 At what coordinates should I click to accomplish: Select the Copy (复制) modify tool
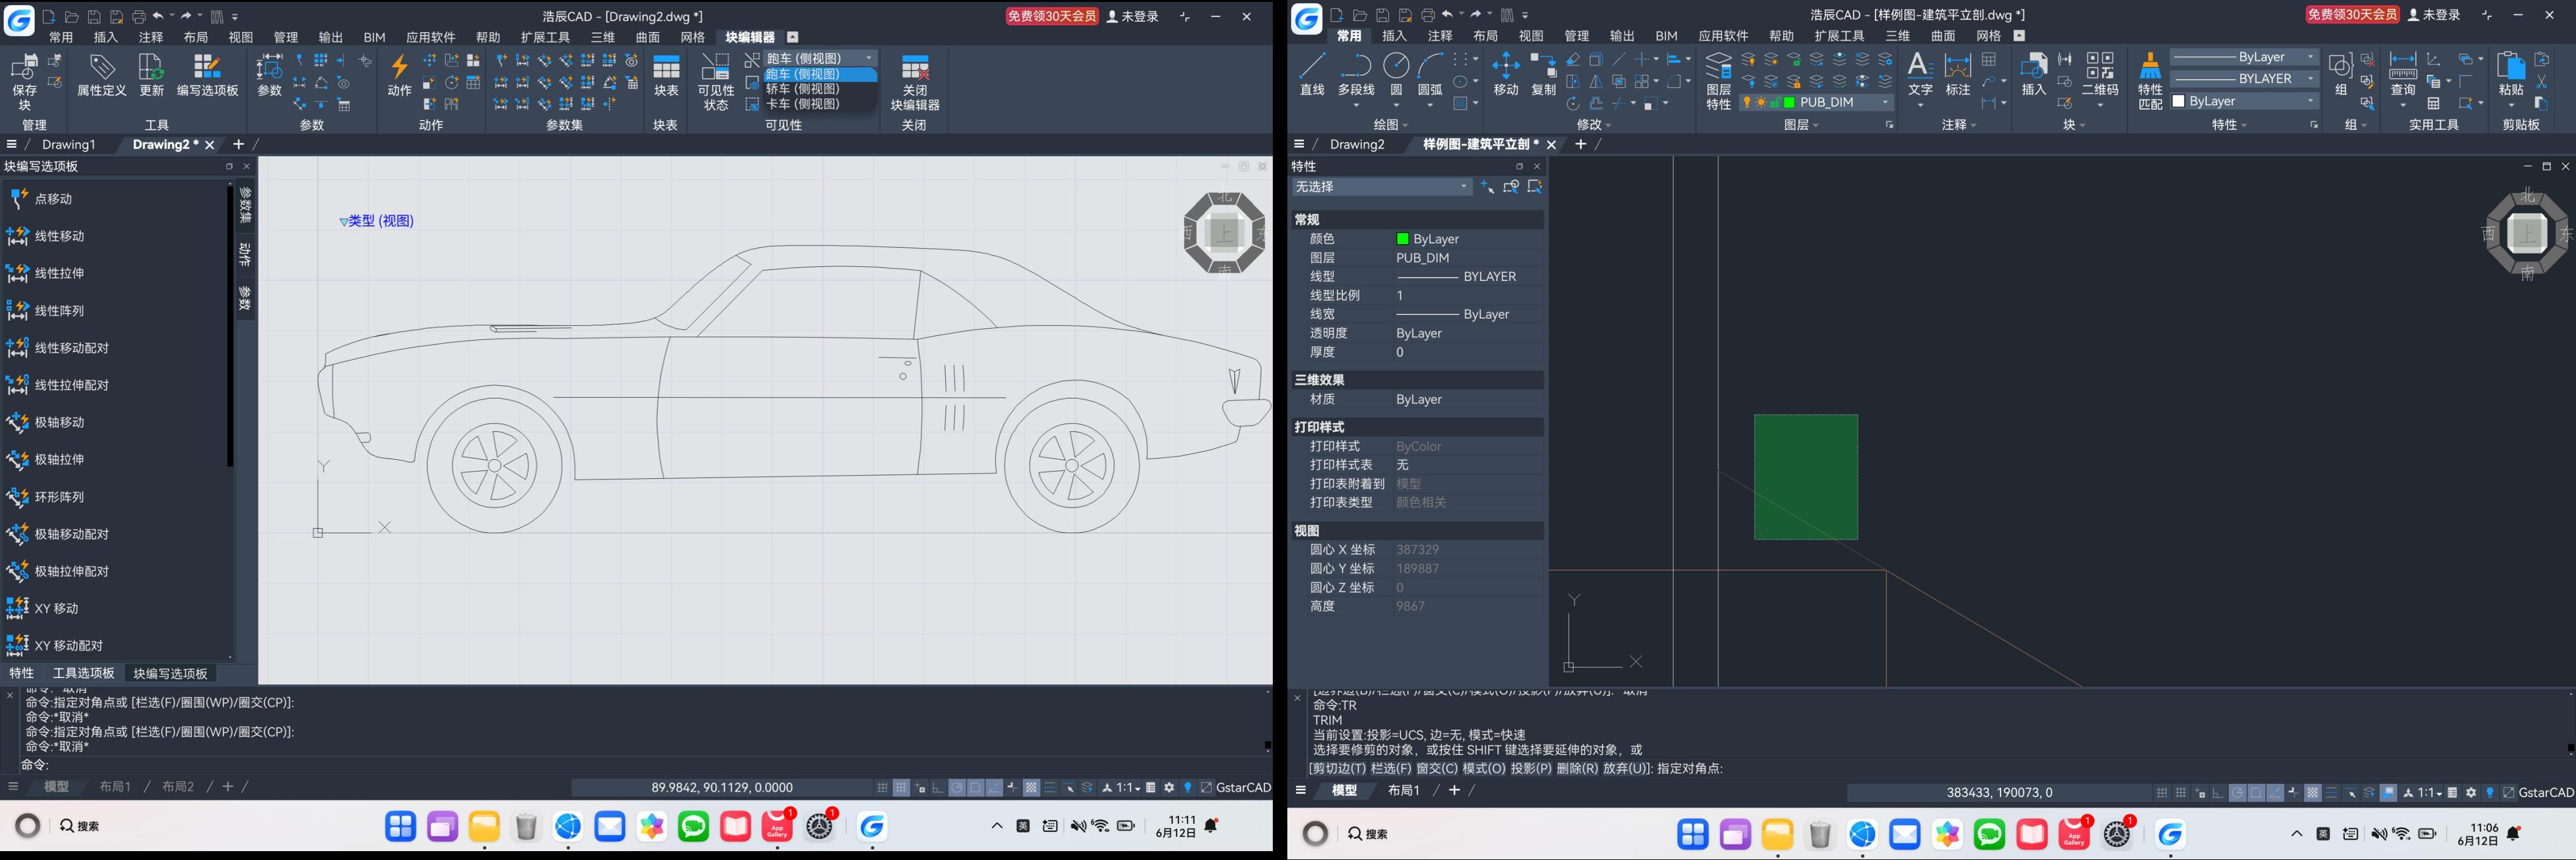[1544, 75]
